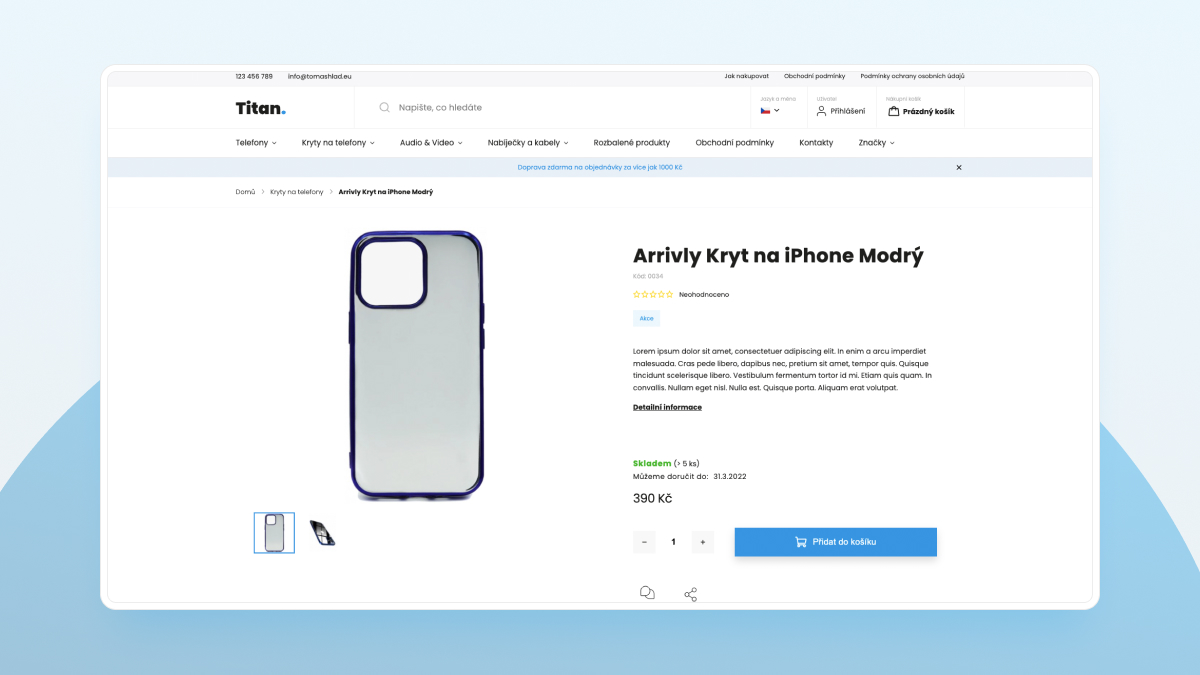1200x675 pixels.
Task: Open the comments speech bubble icon
Action: point(647,593)
